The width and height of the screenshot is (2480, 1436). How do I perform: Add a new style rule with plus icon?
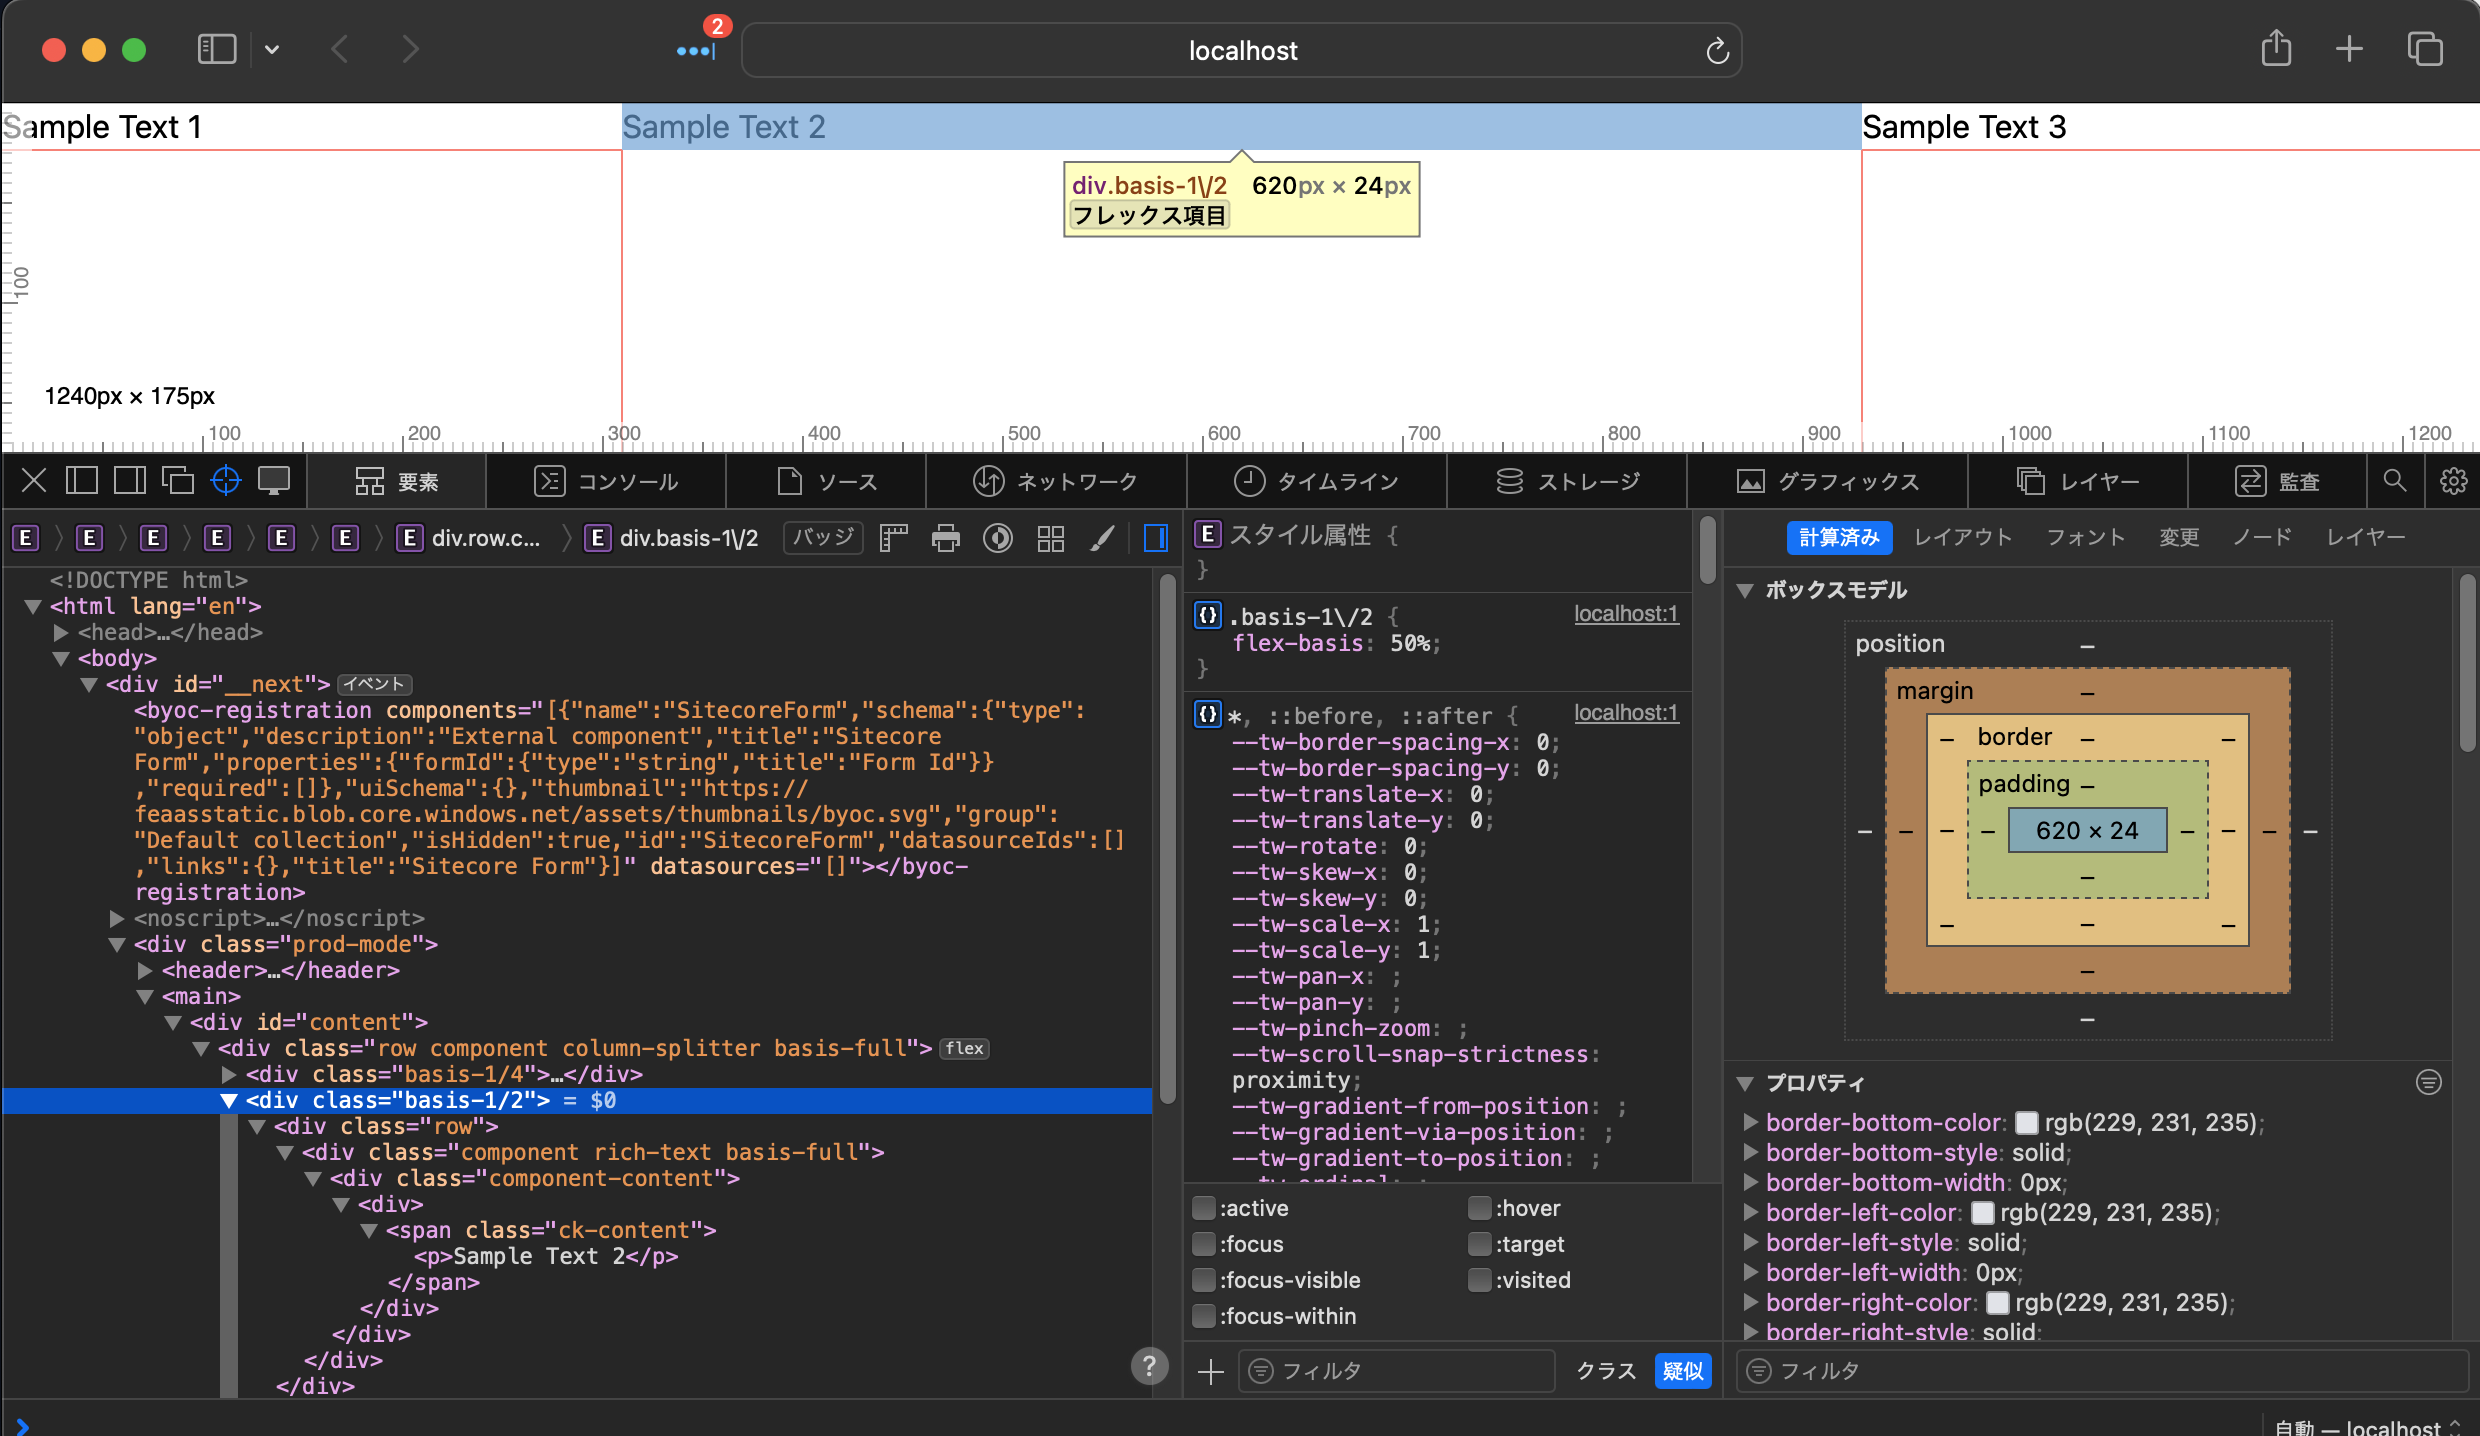coord(1211,1371)
